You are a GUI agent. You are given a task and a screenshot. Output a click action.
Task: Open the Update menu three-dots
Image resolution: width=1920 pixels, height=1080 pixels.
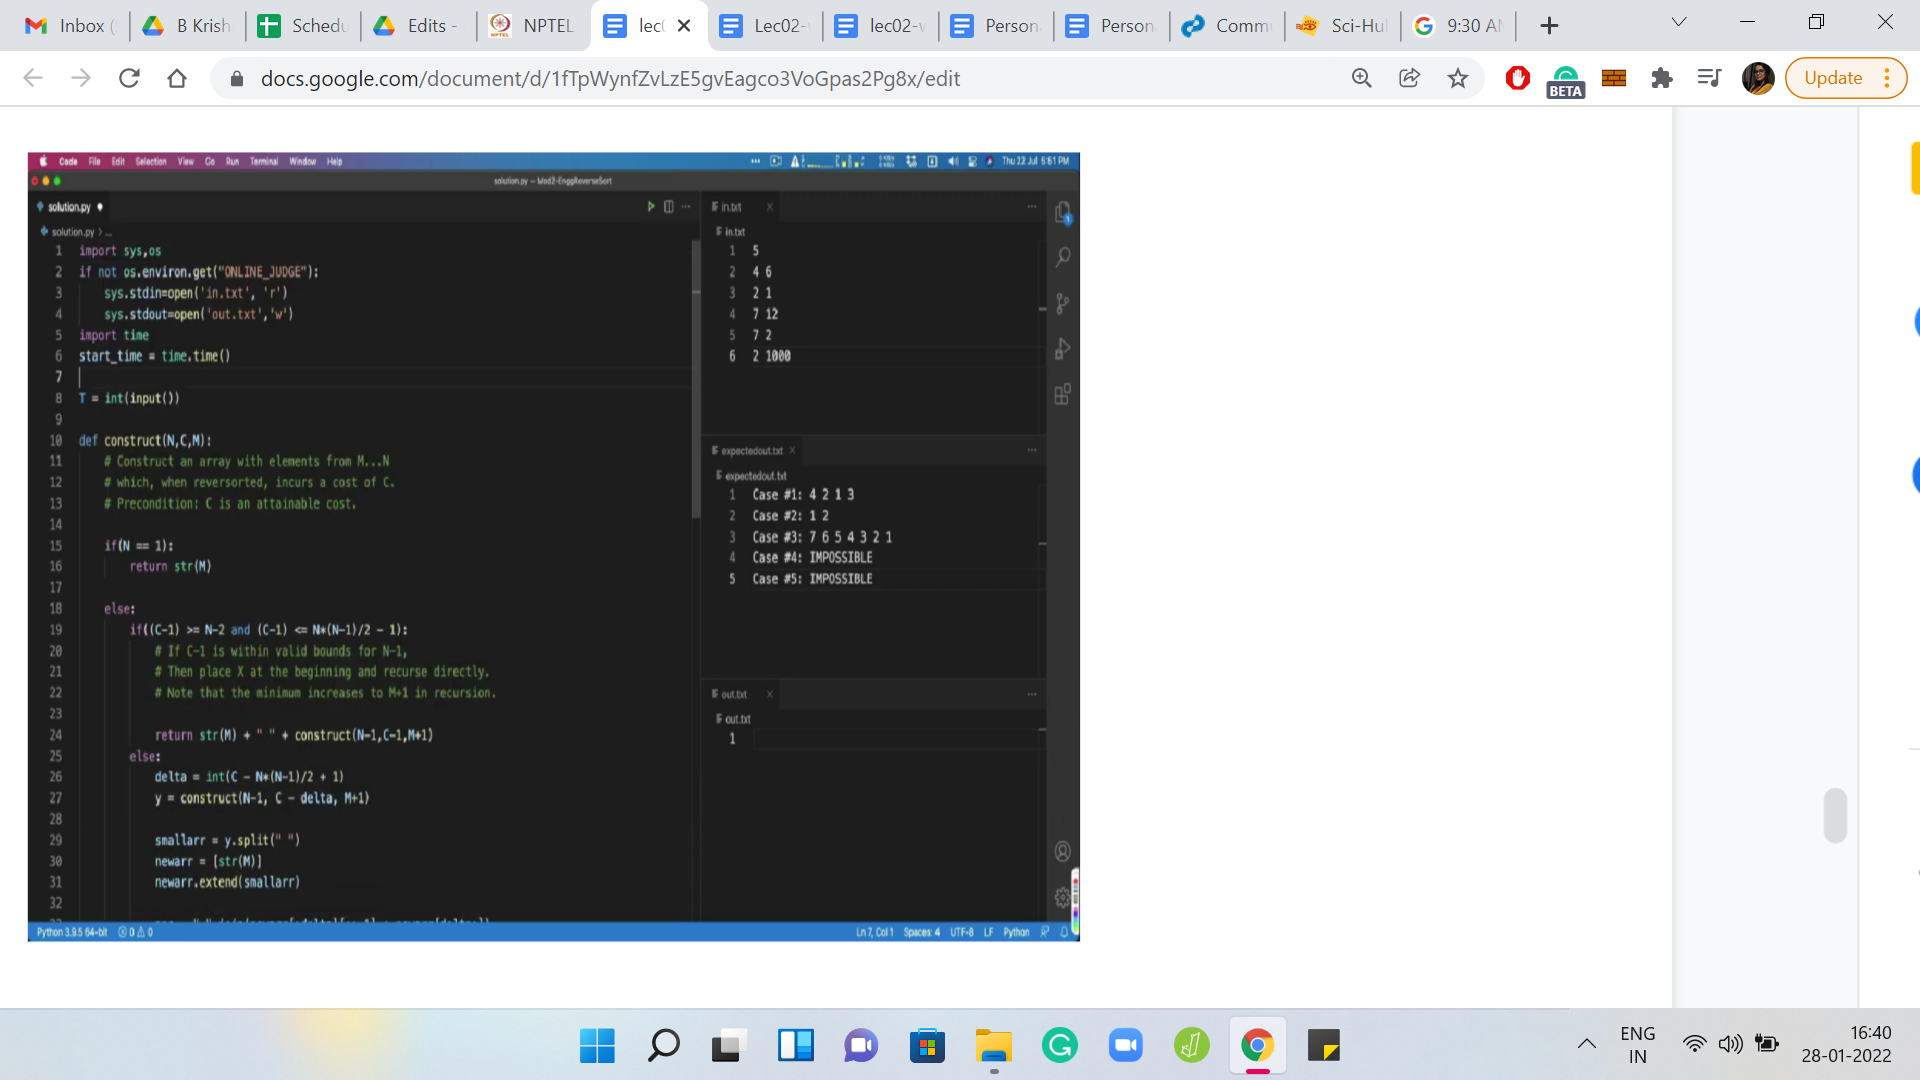[1887, 78]
